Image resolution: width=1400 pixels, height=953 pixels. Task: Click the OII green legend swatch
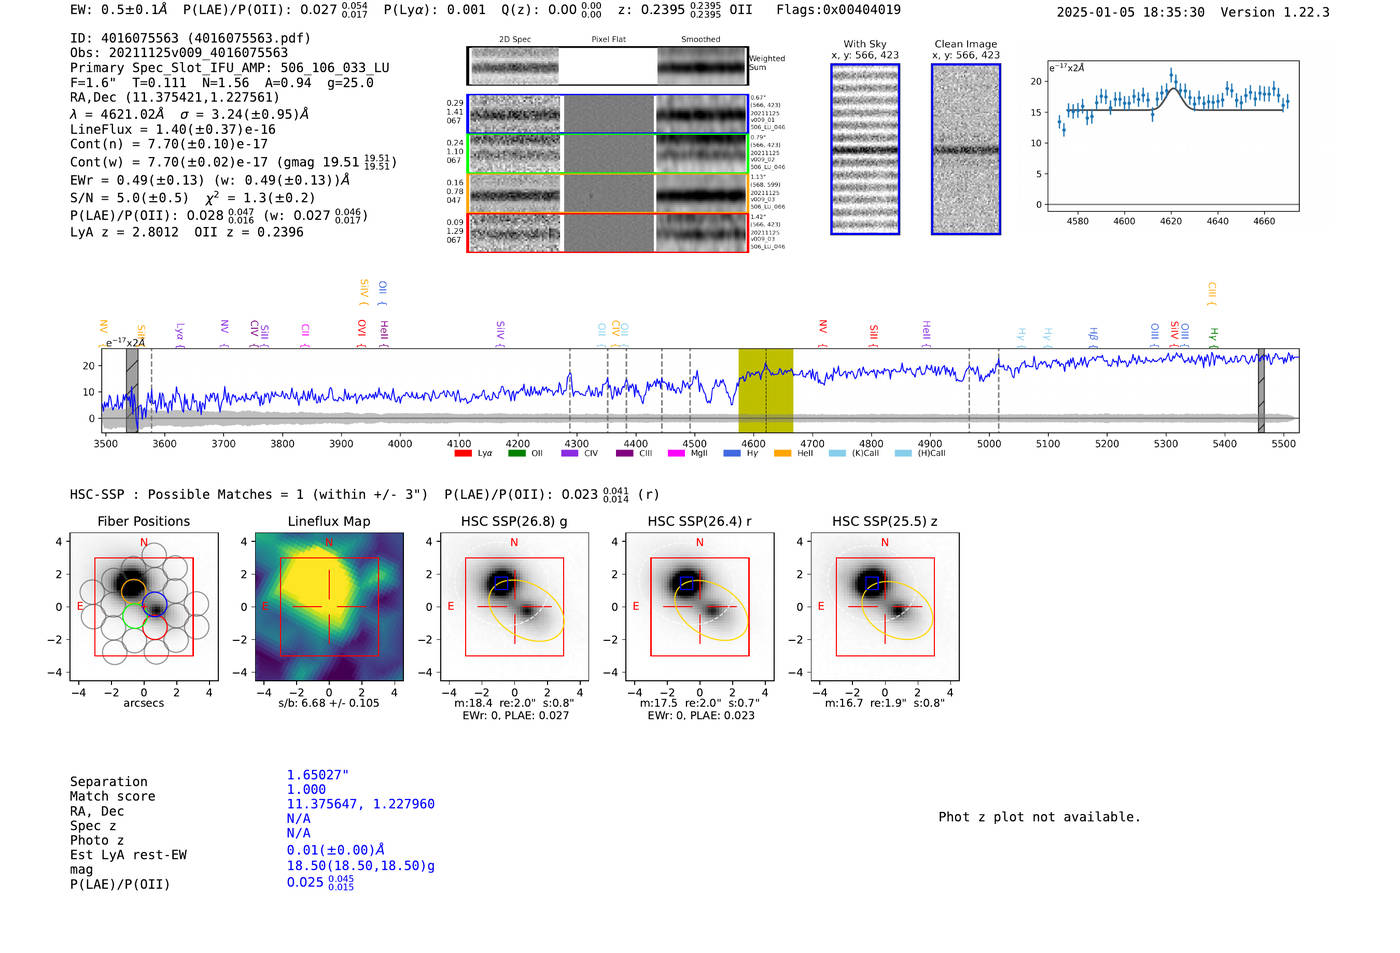tap(517, 453)
